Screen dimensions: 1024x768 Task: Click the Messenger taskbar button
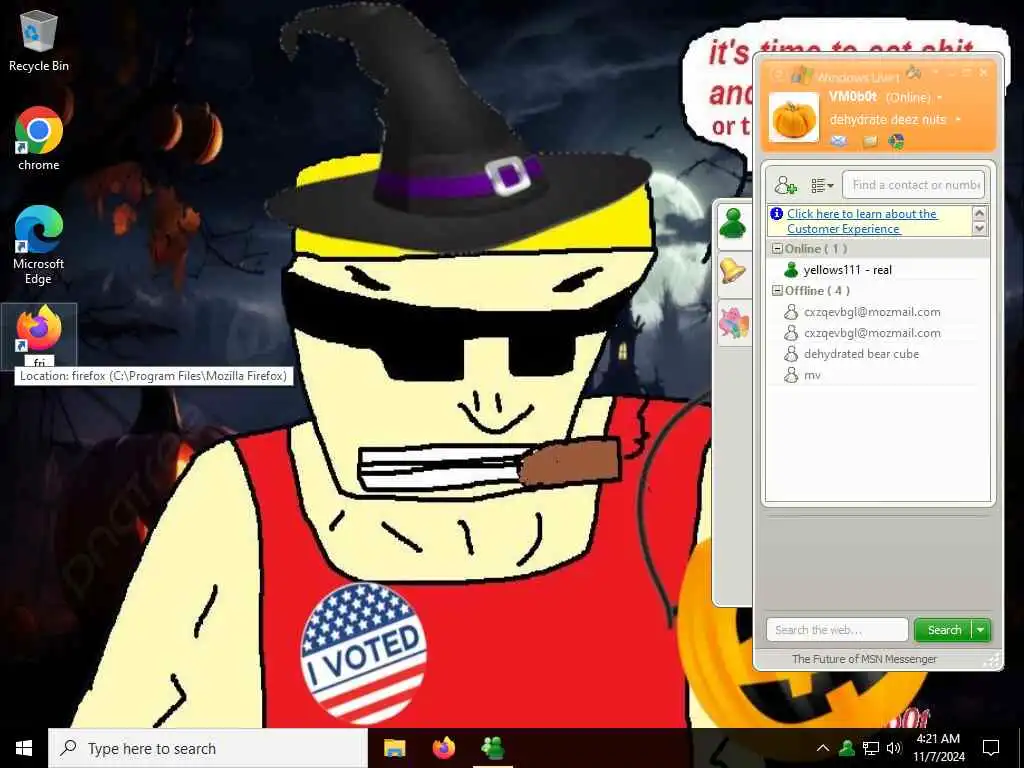click(492, 748)
